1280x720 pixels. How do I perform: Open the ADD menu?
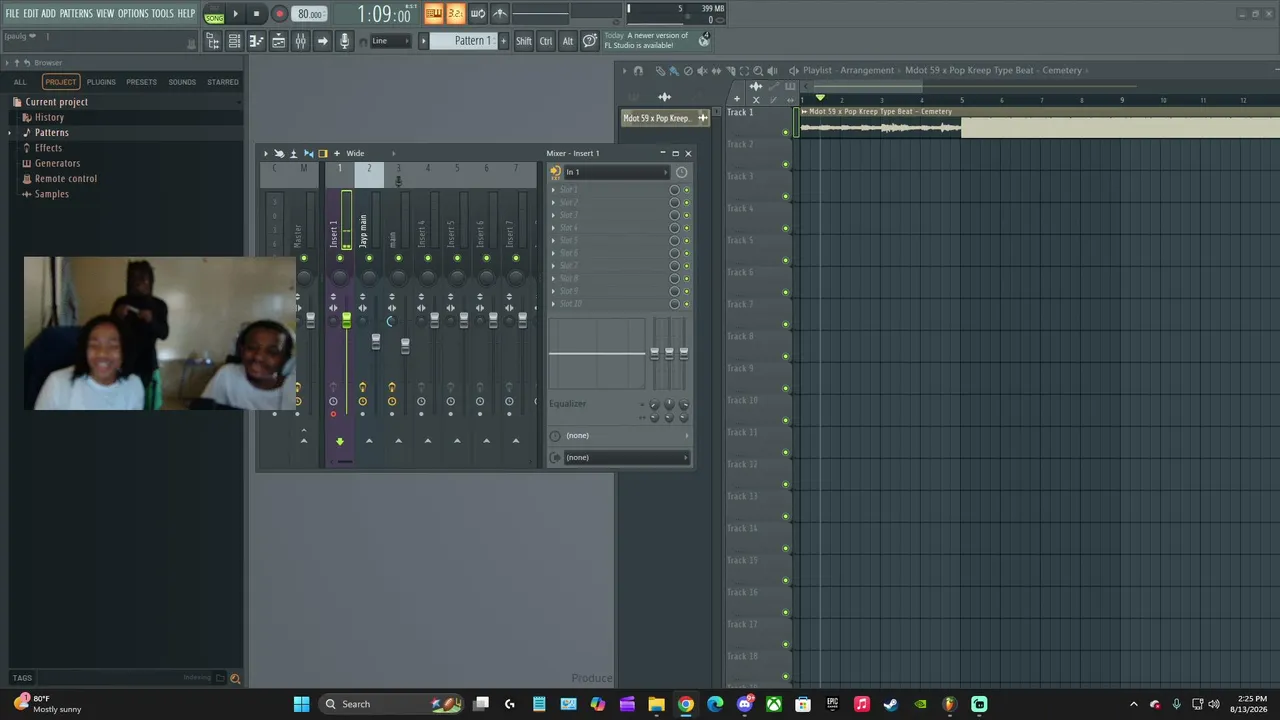tap(48, 14)
